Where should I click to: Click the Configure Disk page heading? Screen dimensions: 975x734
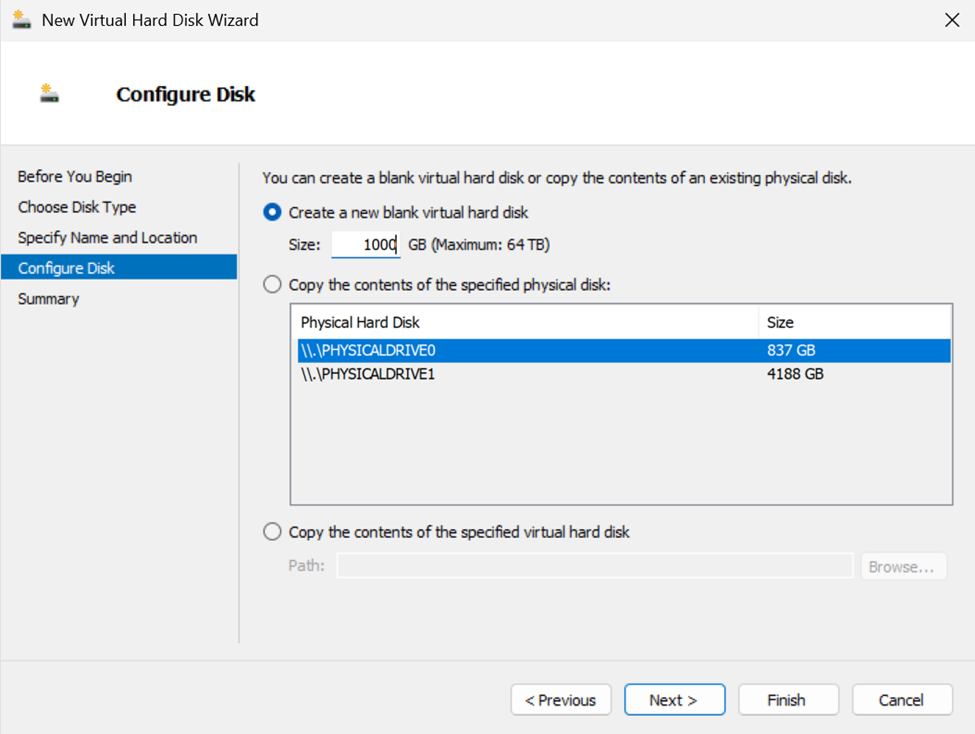pos(185,94)
